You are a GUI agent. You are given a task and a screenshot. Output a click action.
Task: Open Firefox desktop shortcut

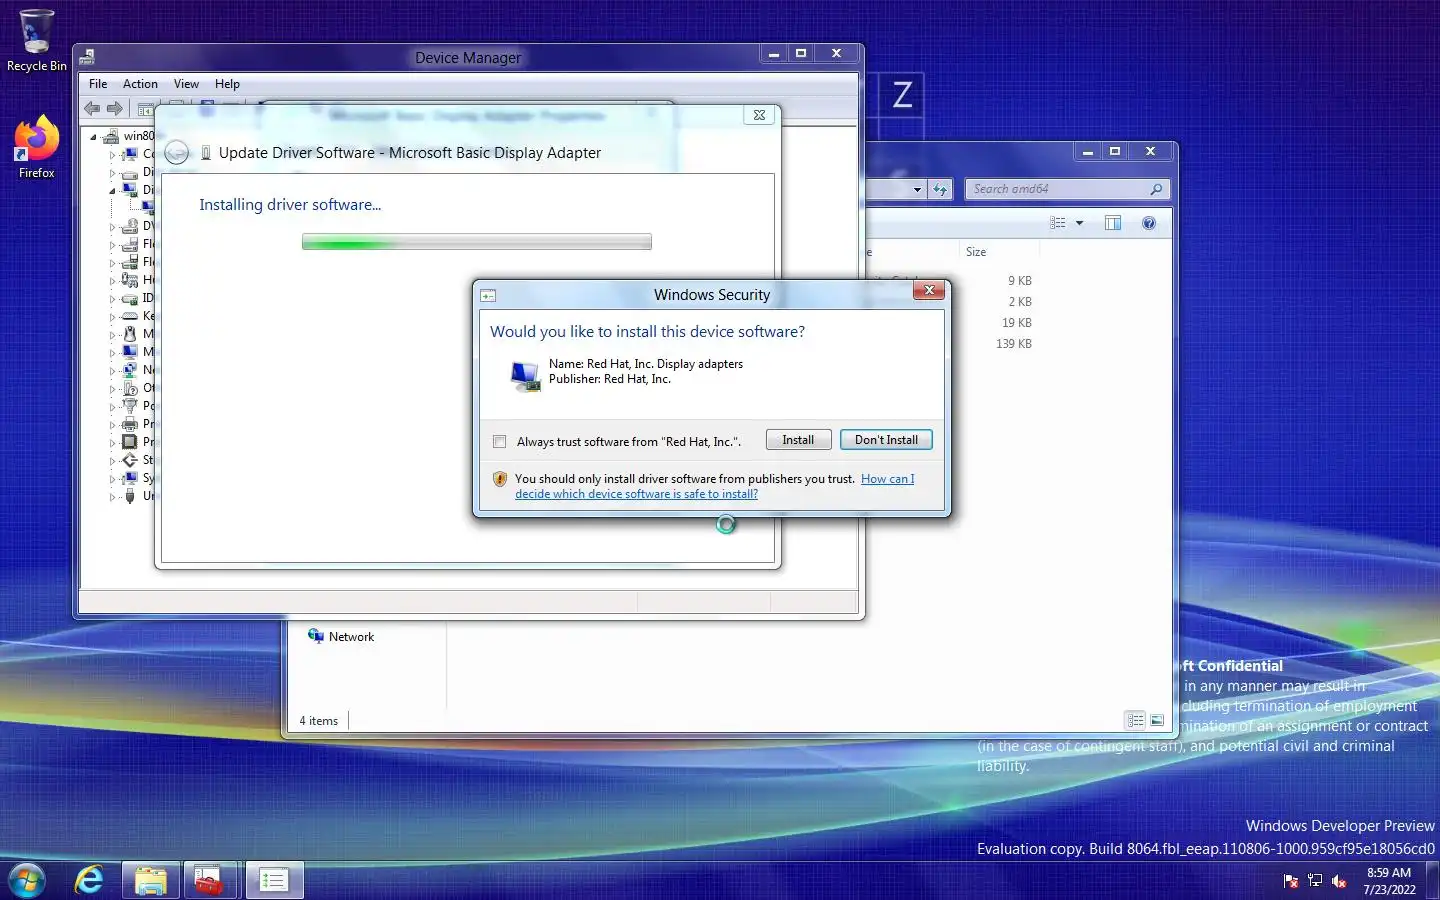coord(37,146)
